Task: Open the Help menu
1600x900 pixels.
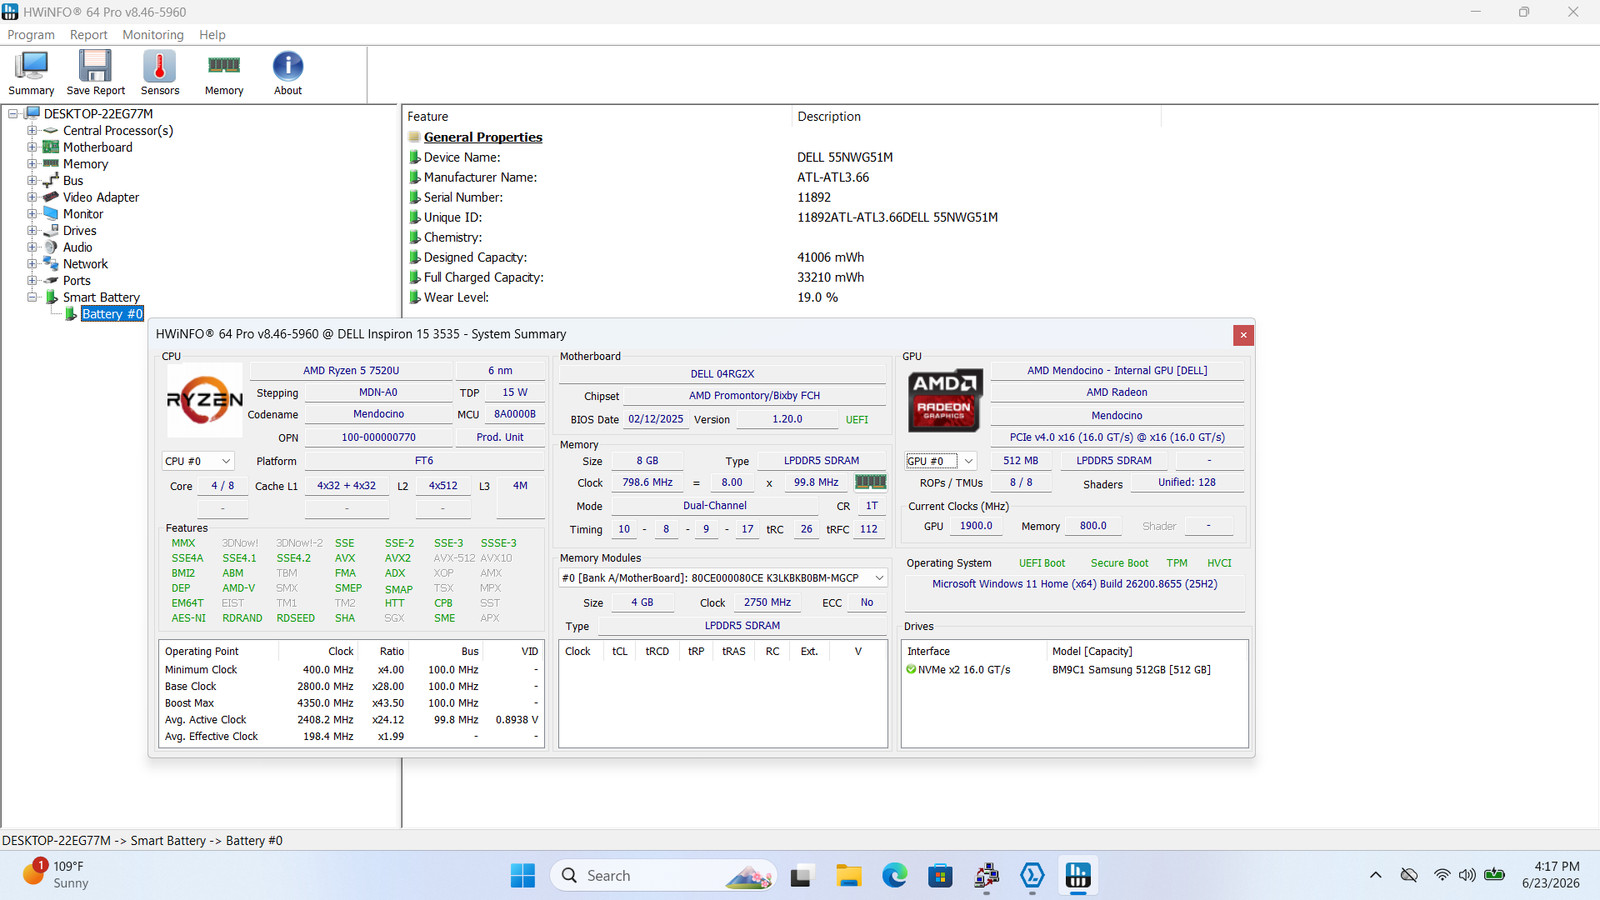Action: coord(212,35)
